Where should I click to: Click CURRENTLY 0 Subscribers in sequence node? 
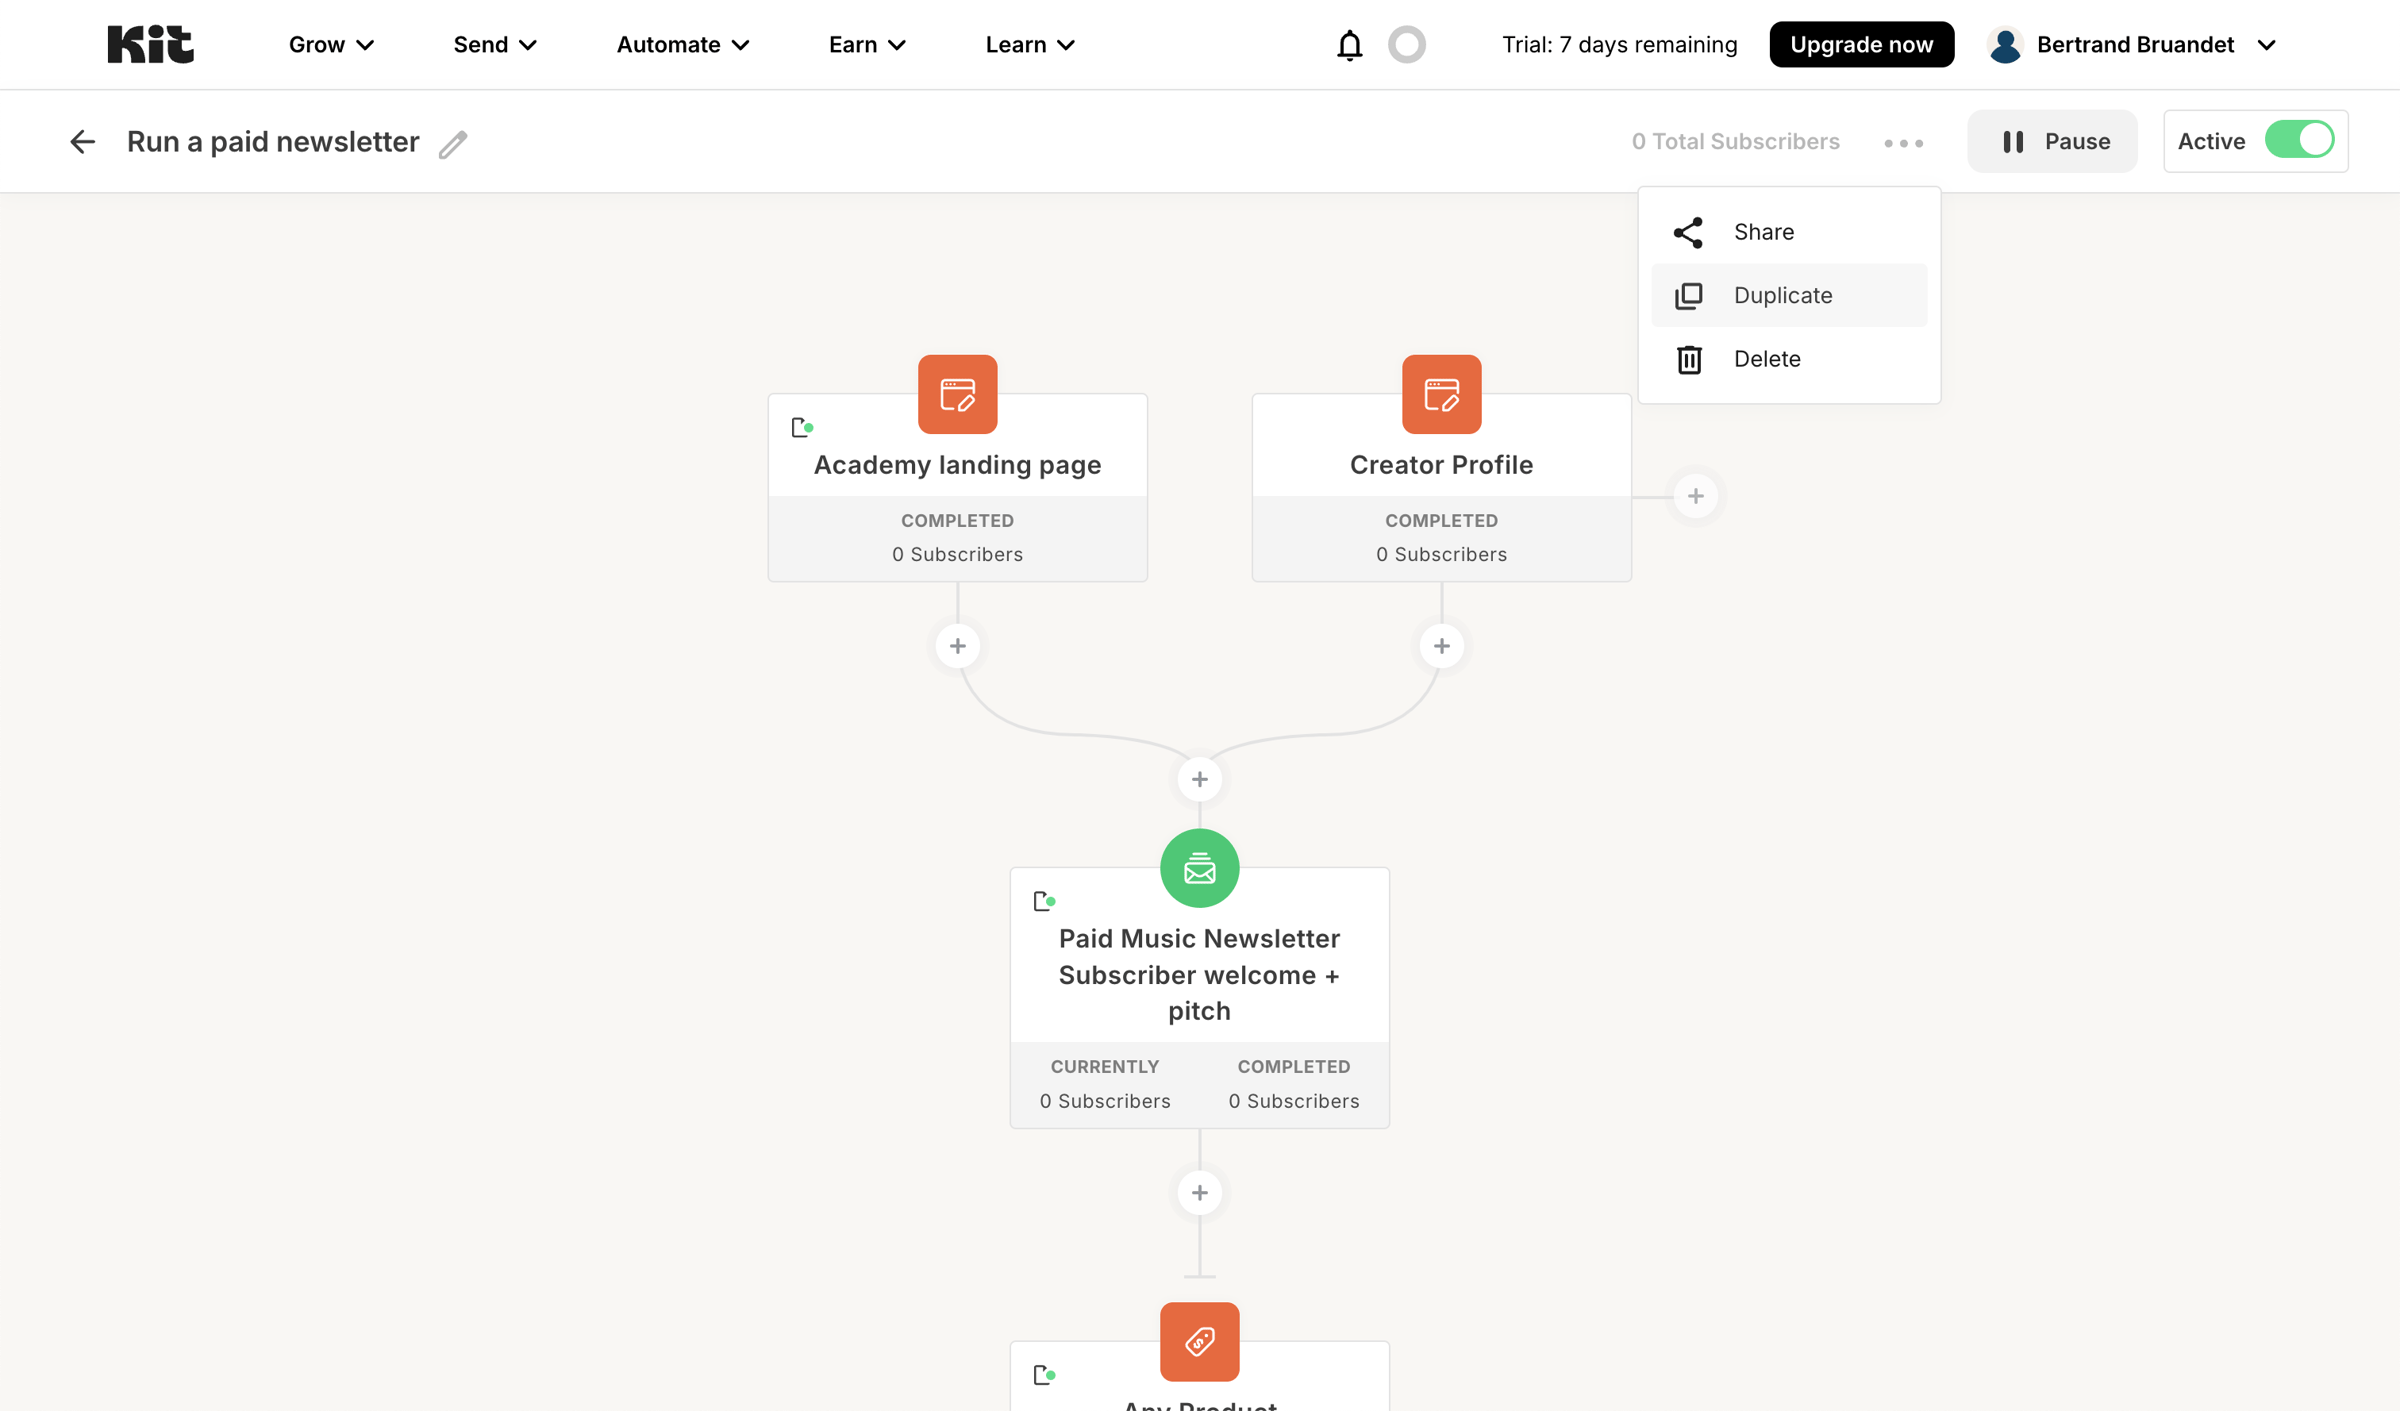tap(1104, 1084)
